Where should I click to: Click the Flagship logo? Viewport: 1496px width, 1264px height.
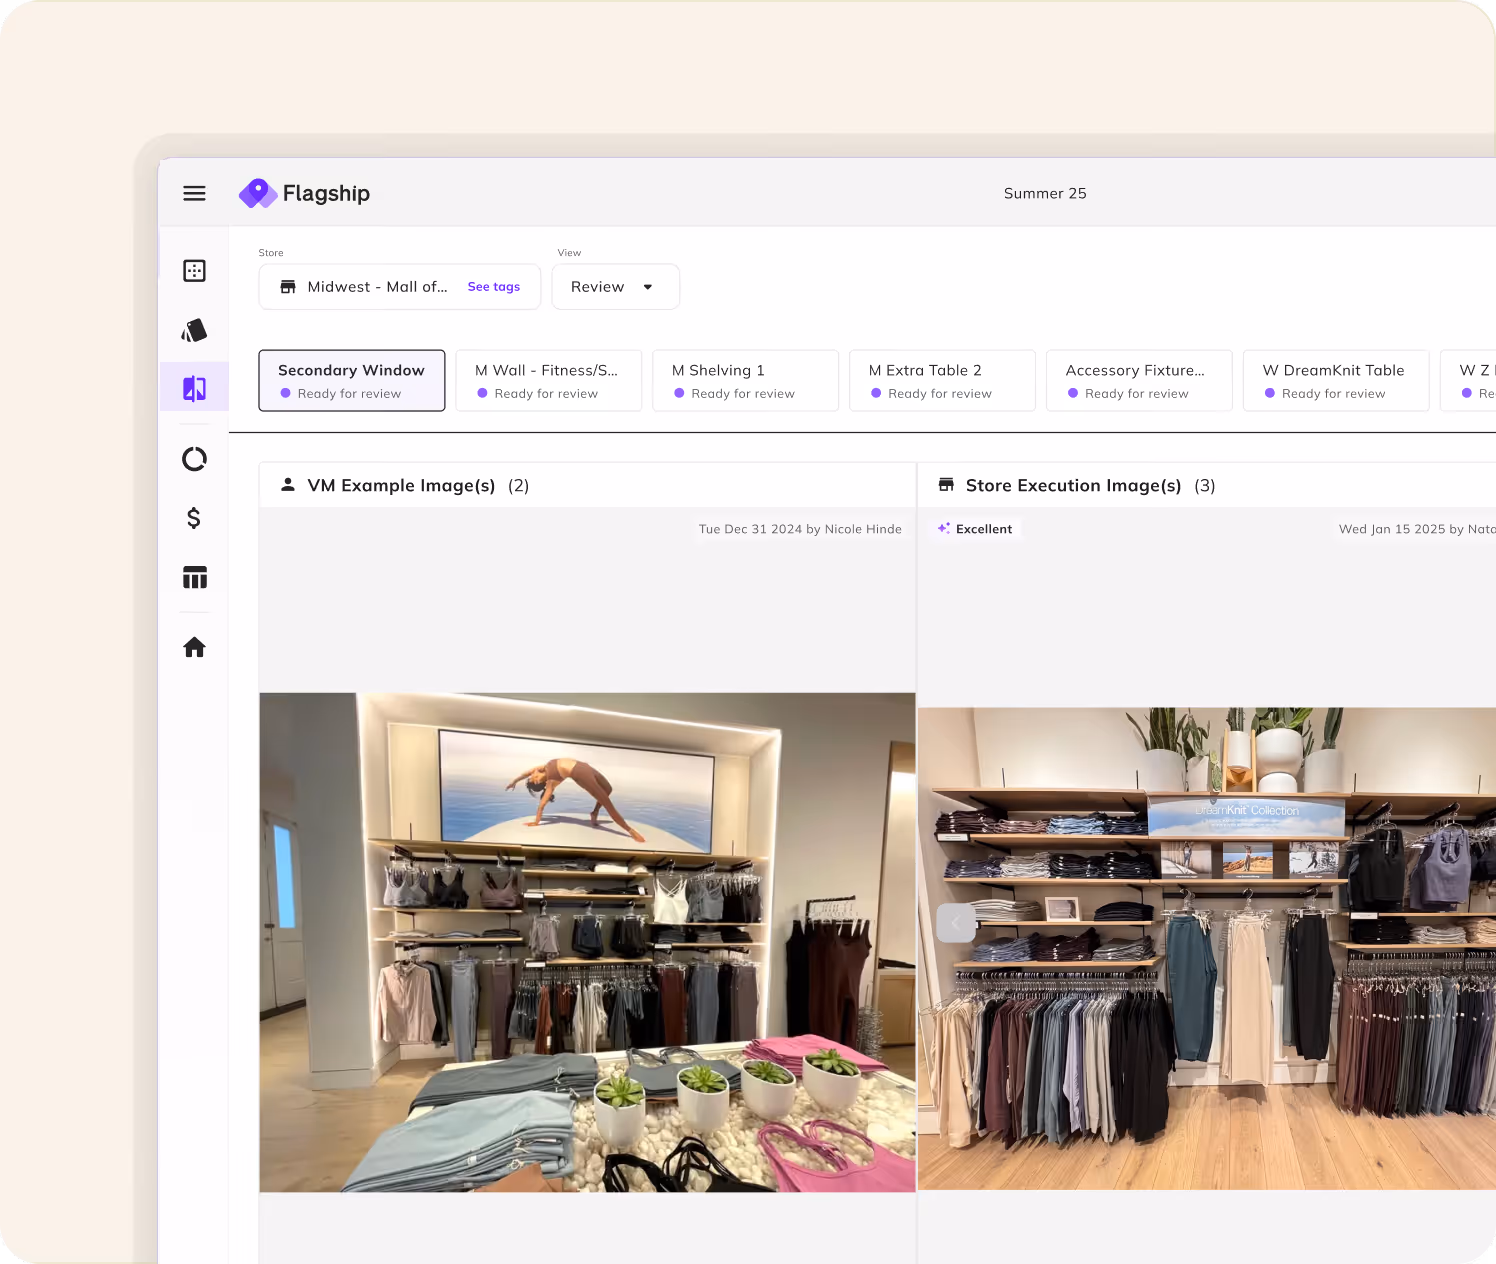coord(304,193)
